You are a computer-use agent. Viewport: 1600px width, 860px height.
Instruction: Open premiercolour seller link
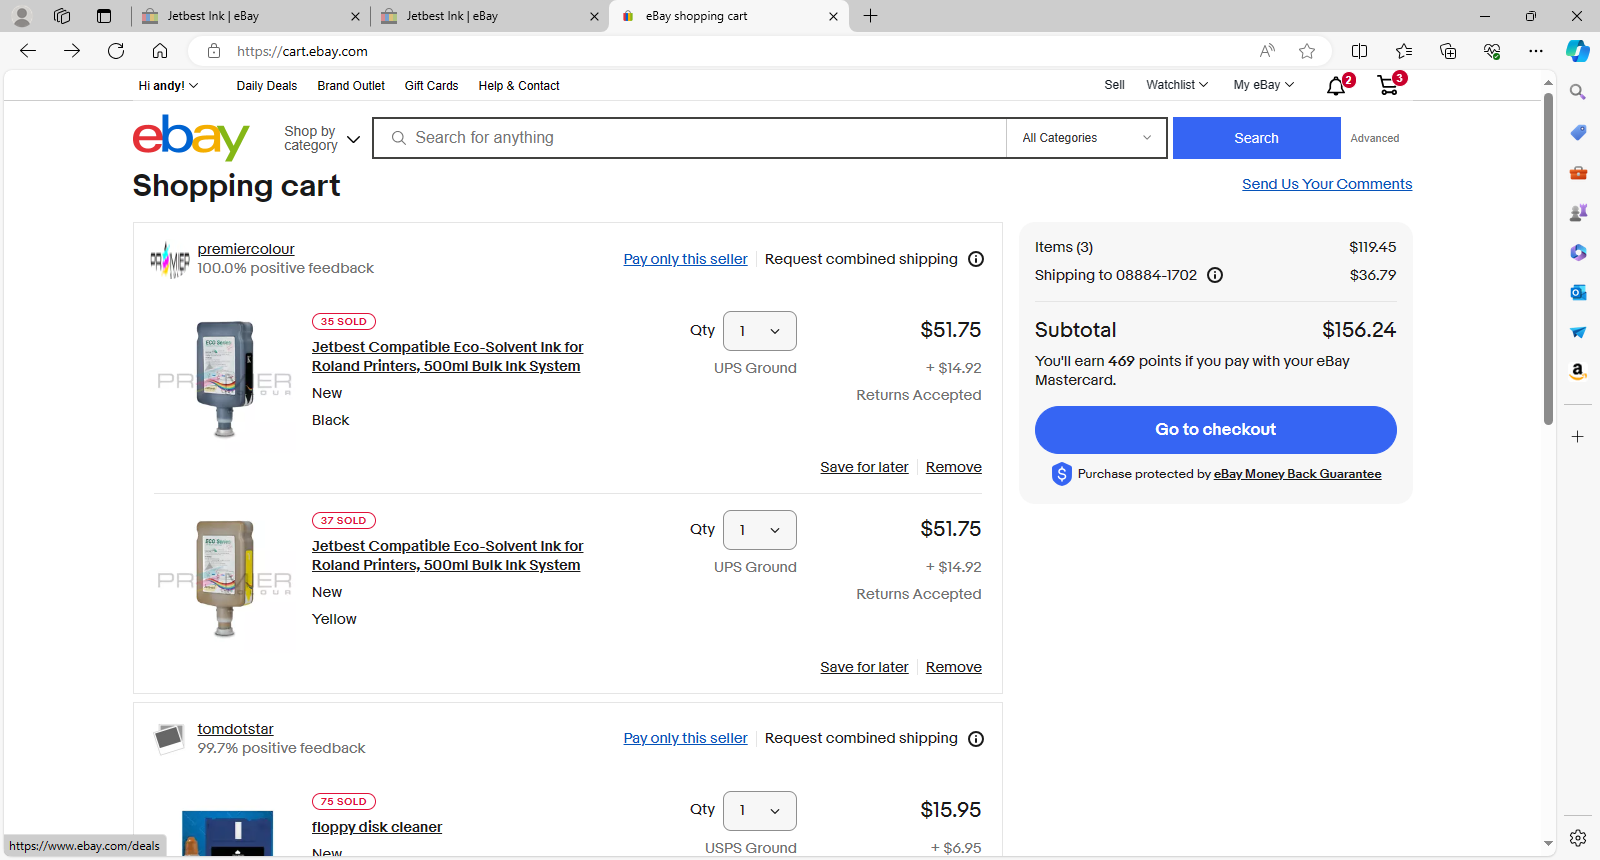click(x=246, y=249)
